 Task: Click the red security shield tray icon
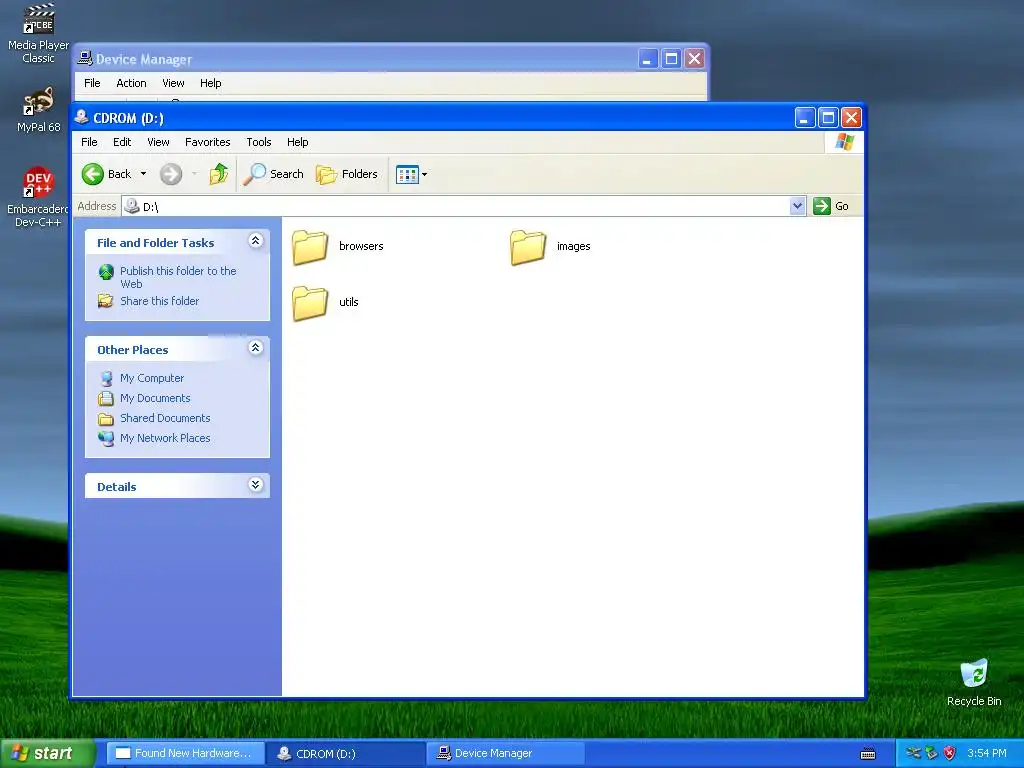(x=950, y=754)
